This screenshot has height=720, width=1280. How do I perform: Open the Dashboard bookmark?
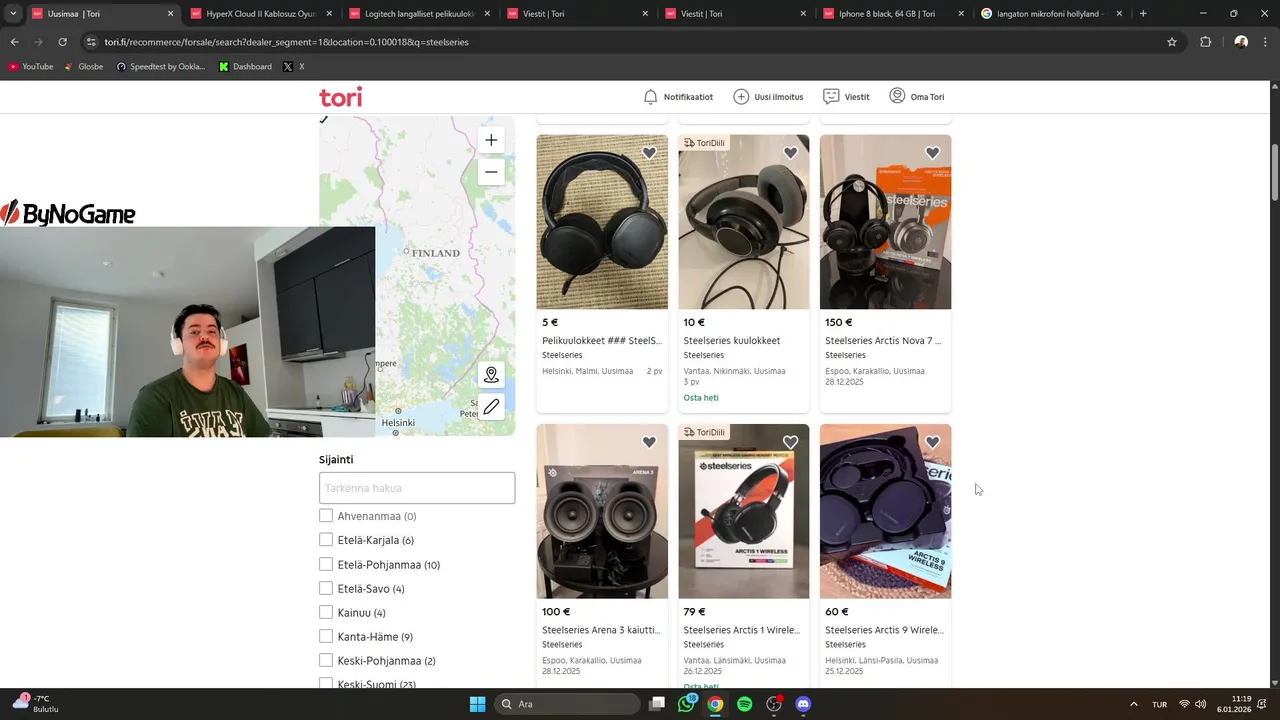(x=245, y=66)
